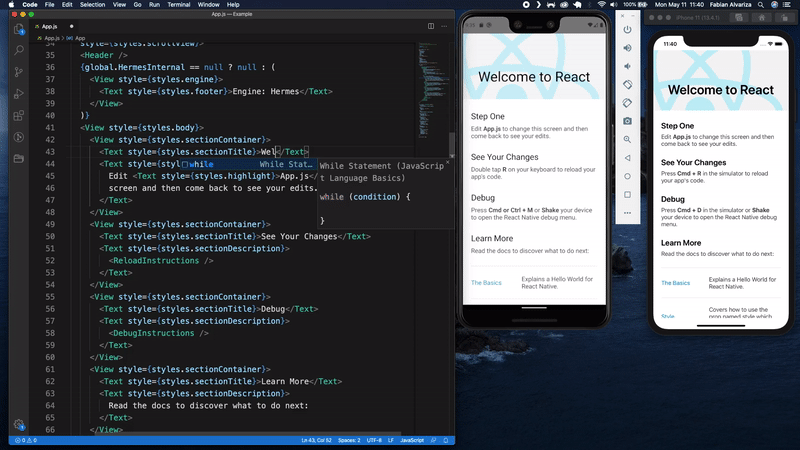Click the Learn More text on line 62
Screen dimensions: 800x450
click(x=285, y=381)
